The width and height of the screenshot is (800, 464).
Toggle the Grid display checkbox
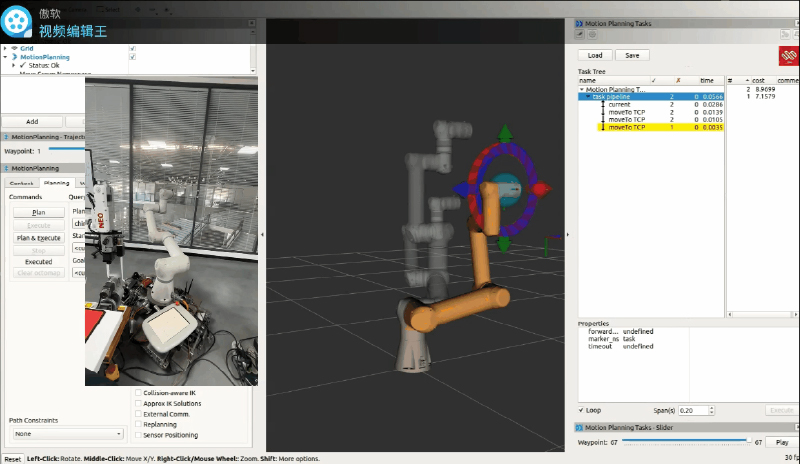click(133, 48)
